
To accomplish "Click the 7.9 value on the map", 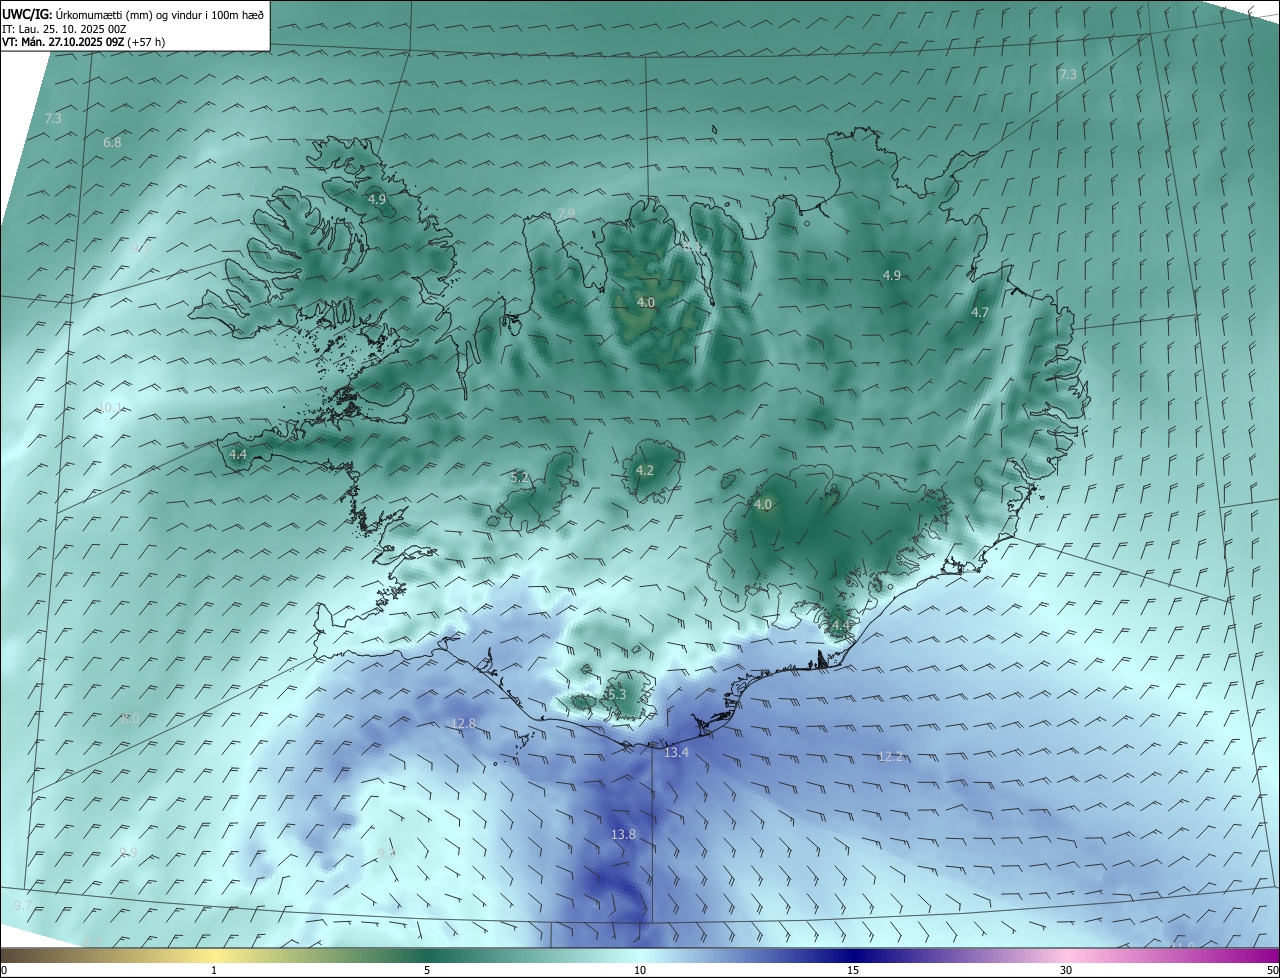I will (566, 213).
